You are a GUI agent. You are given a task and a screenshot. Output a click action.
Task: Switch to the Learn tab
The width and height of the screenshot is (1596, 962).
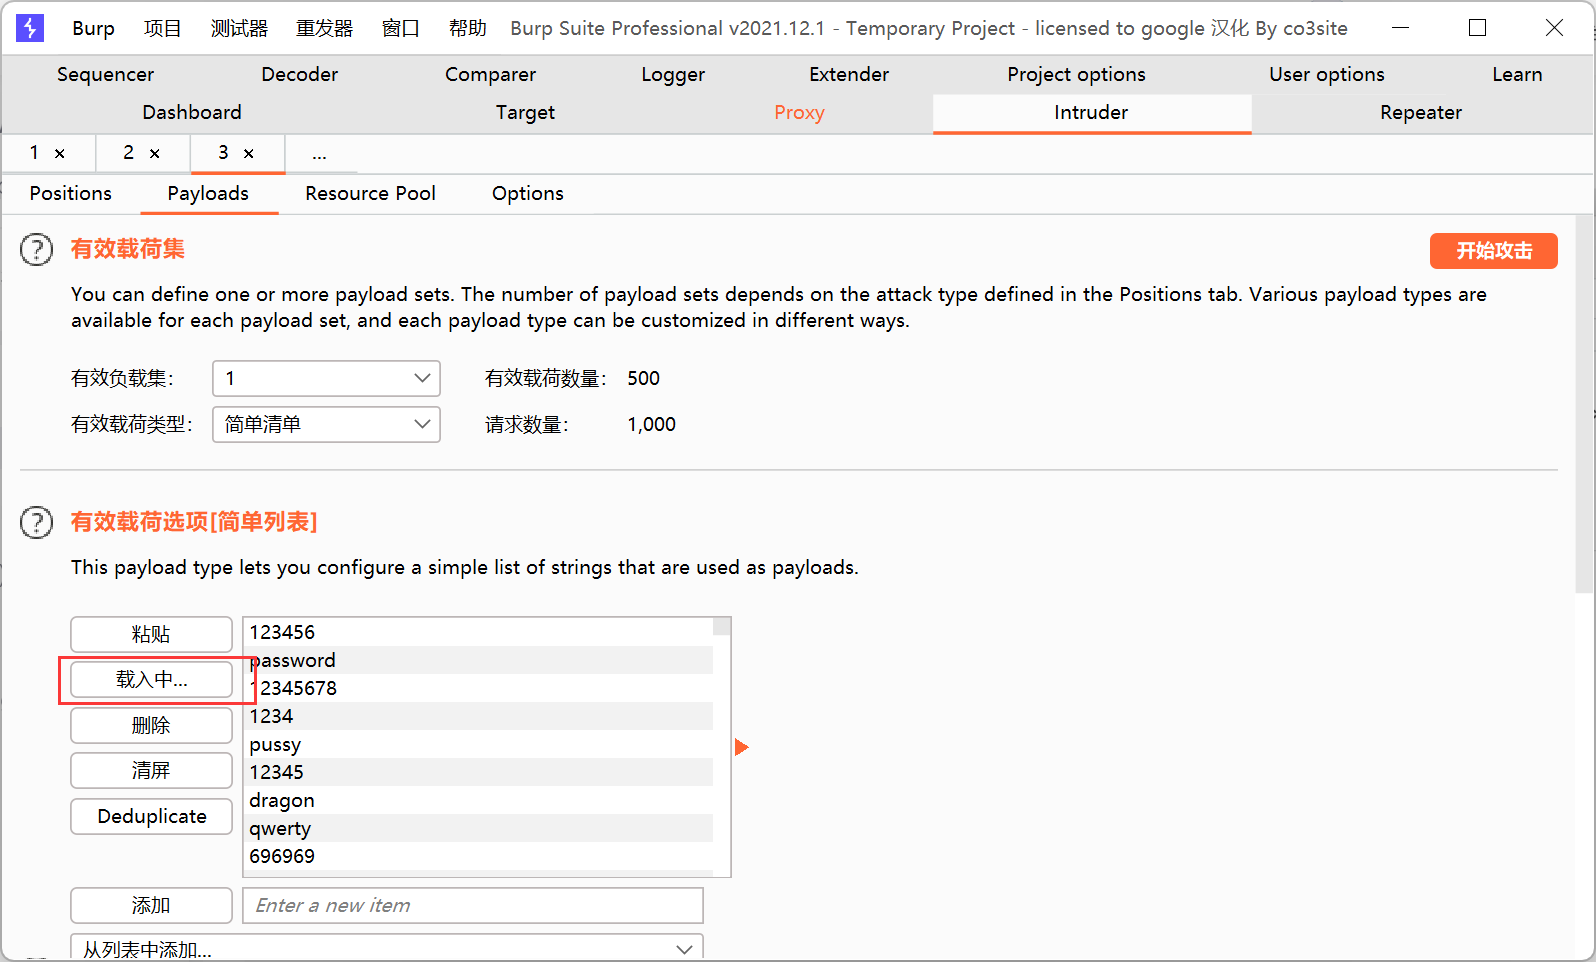click(x=1517, y=74)
